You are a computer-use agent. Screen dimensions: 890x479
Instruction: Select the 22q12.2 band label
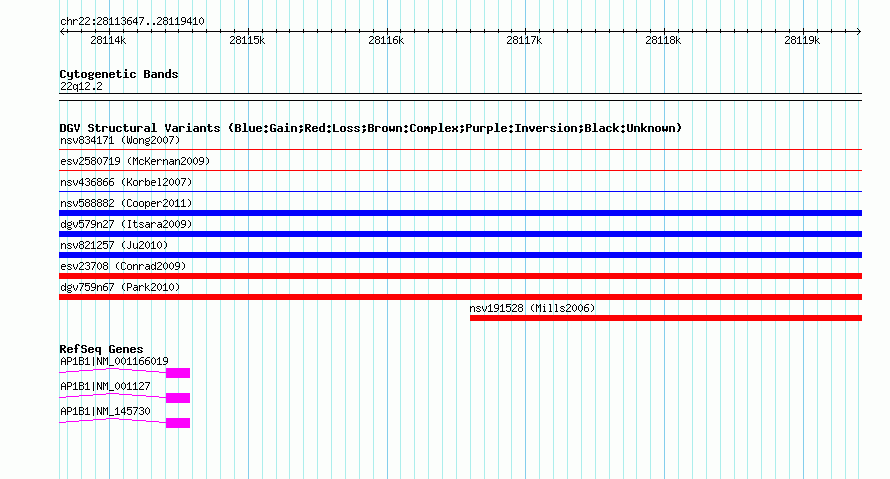click(81, 86)
